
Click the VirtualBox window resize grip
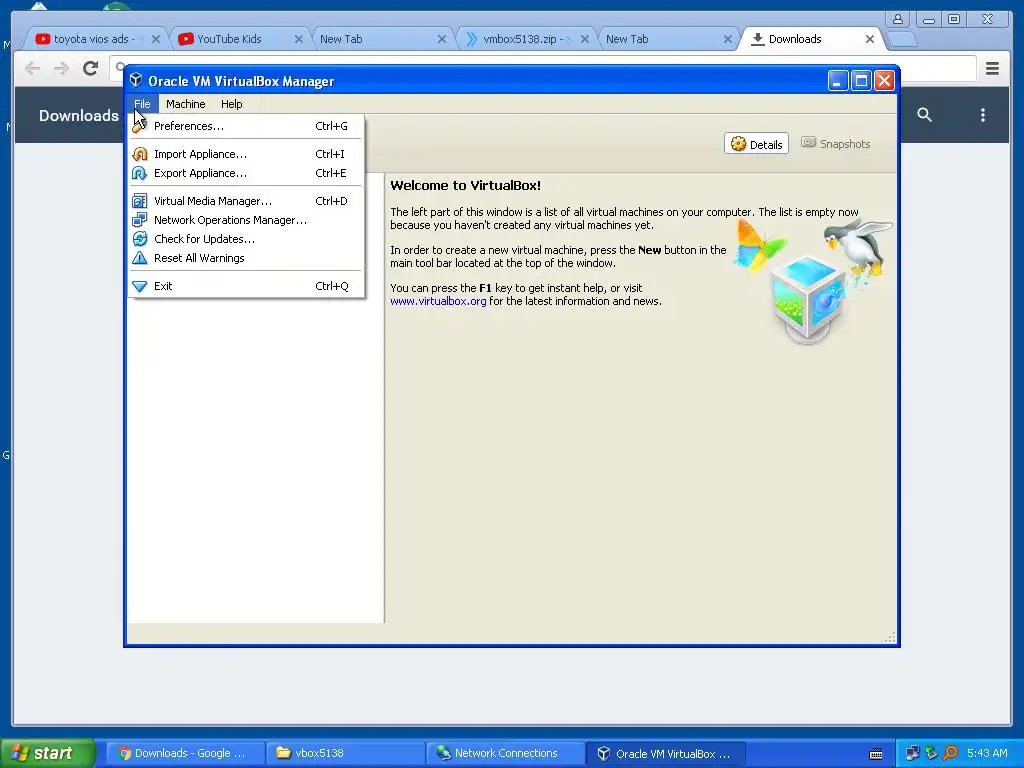coord(890,637)
